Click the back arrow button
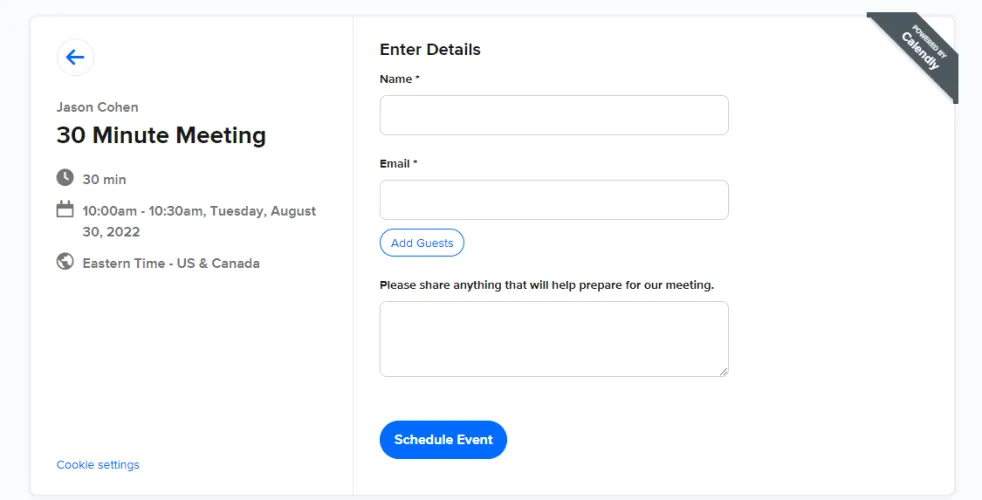 click(x=75, y=57)
